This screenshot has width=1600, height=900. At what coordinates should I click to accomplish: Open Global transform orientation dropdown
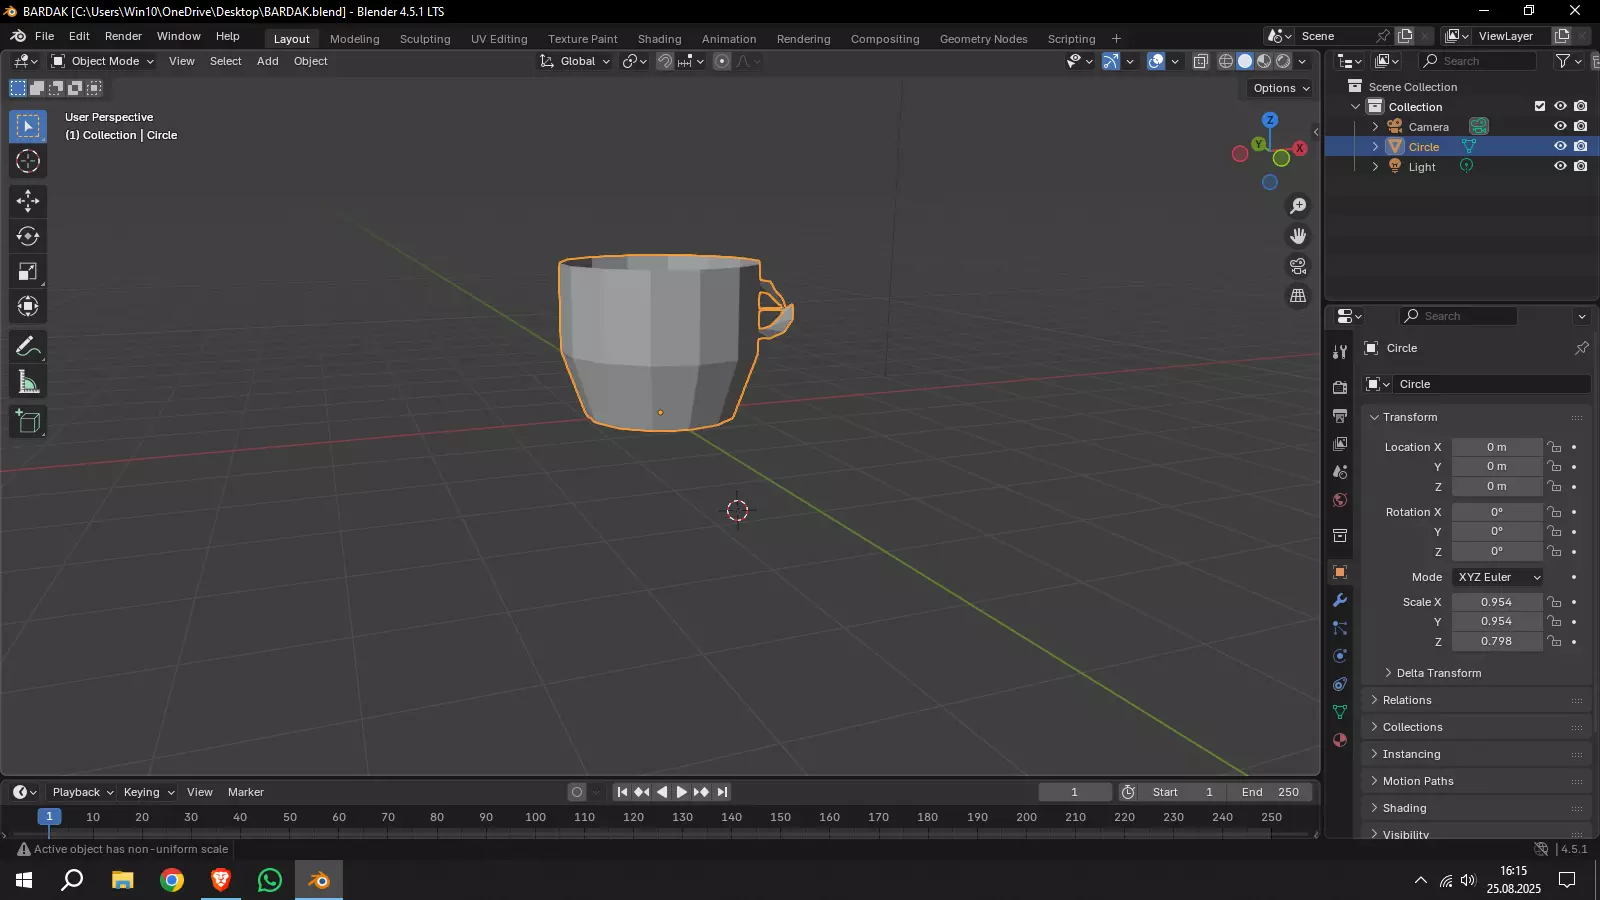pos(575,61)
